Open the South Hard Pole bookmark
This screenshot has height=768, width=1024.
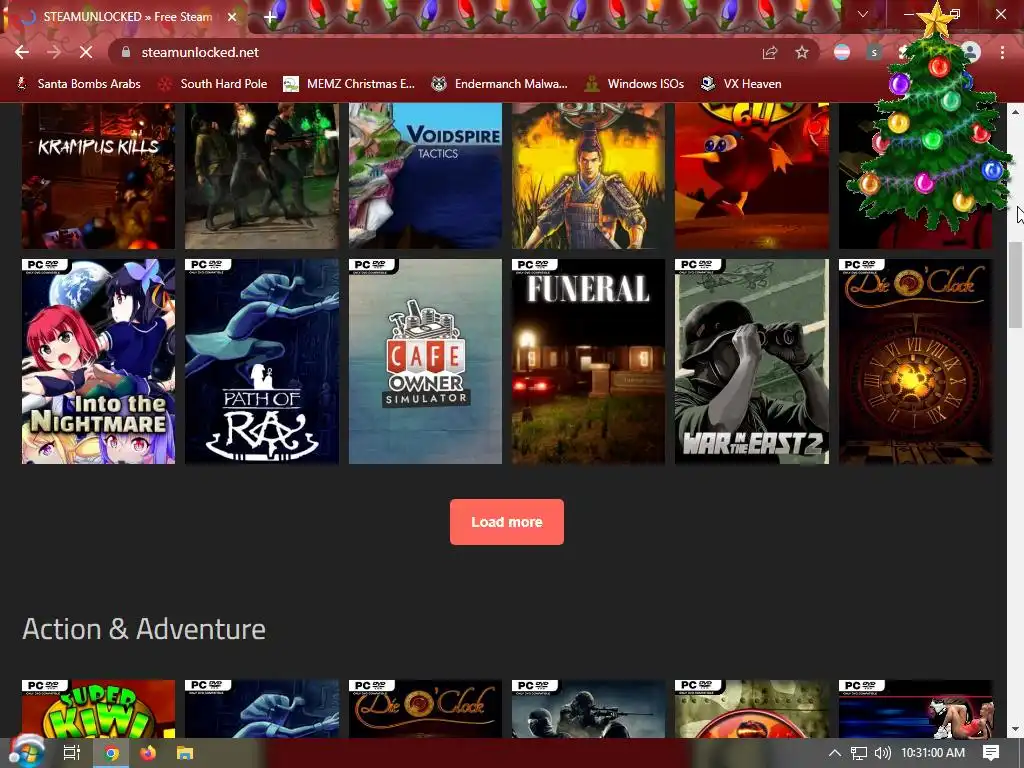click(214, 84)
